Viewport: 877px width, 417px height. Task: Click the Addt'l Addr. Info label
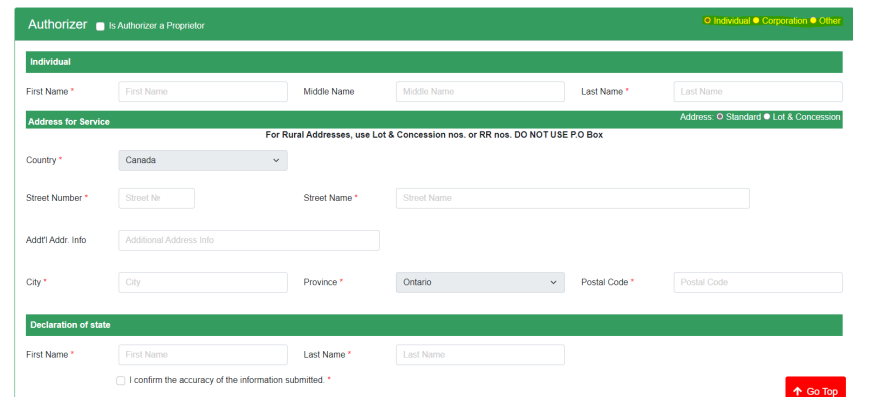pyautogui.click(x=56, y=240)
